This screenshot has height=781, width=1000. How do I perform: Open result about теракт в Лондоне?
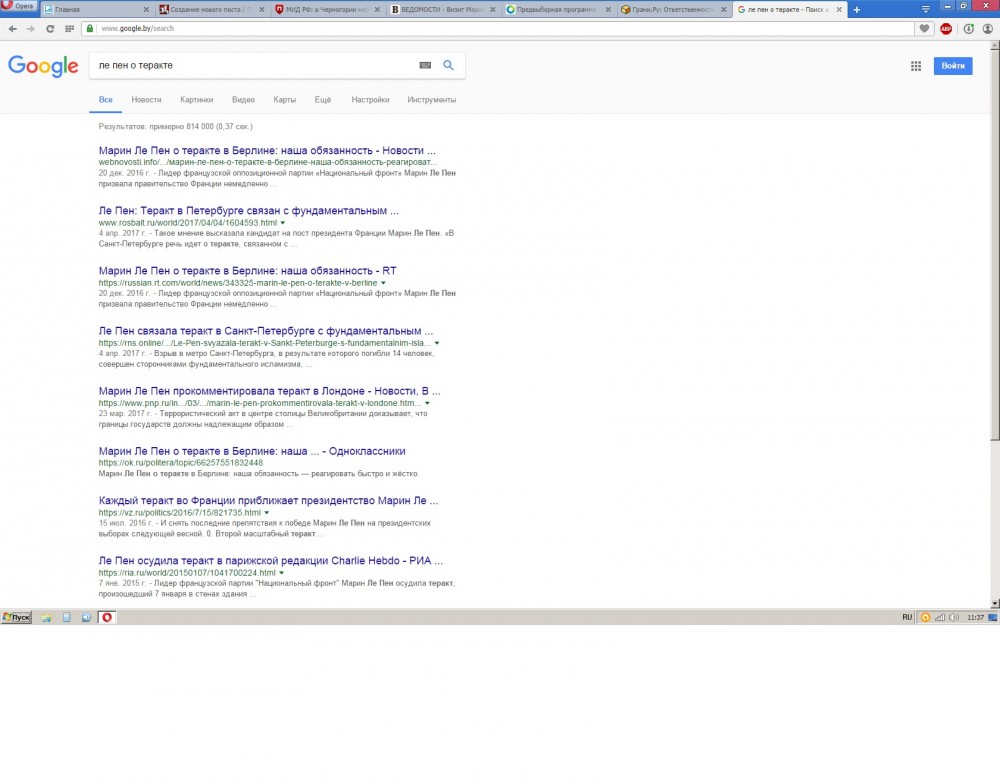(270, 391)
